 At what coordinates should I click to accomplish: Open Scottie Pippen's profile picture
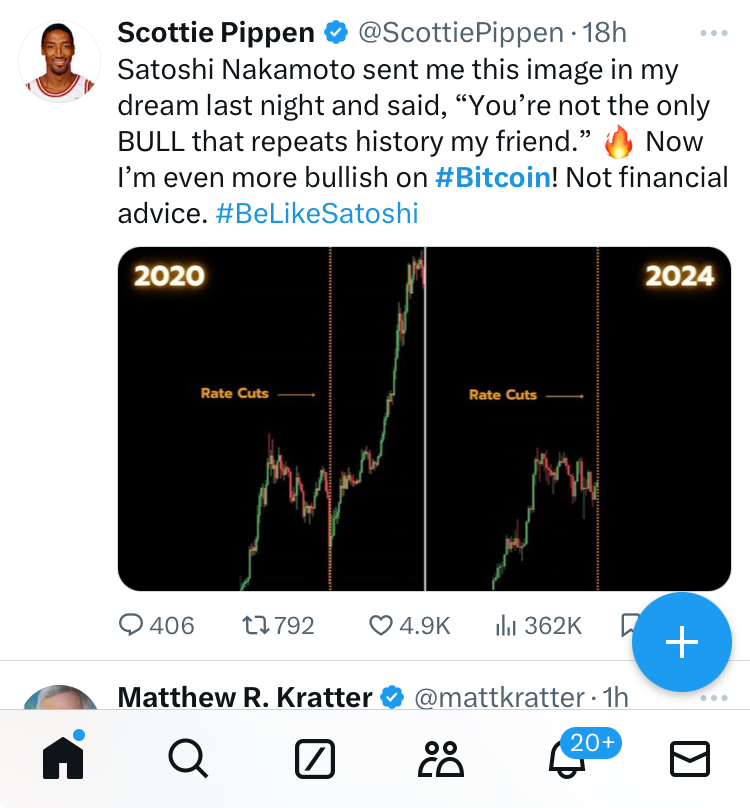pyautogui.click(x=59, y=61)
